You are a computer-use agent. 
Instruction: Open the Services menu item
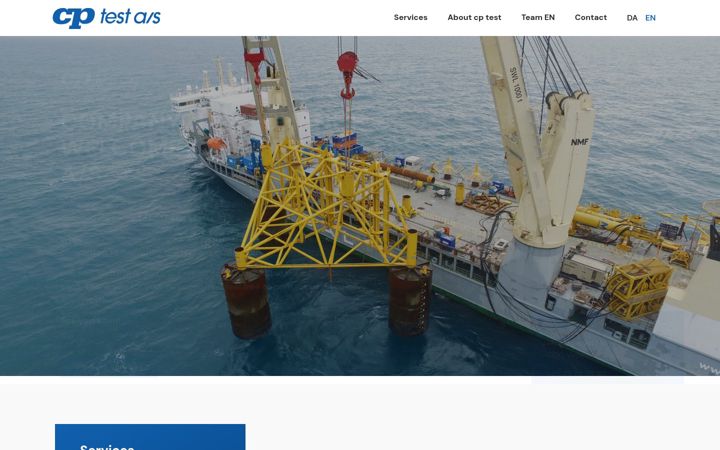411,17
